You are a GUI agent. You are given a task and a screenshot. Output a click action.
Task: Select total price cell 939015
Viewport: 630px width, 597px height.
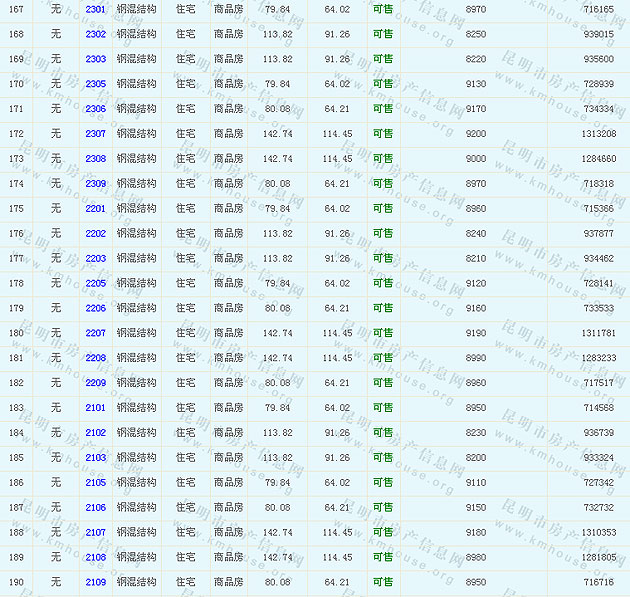pyautogui.click(x=600, y=34)
